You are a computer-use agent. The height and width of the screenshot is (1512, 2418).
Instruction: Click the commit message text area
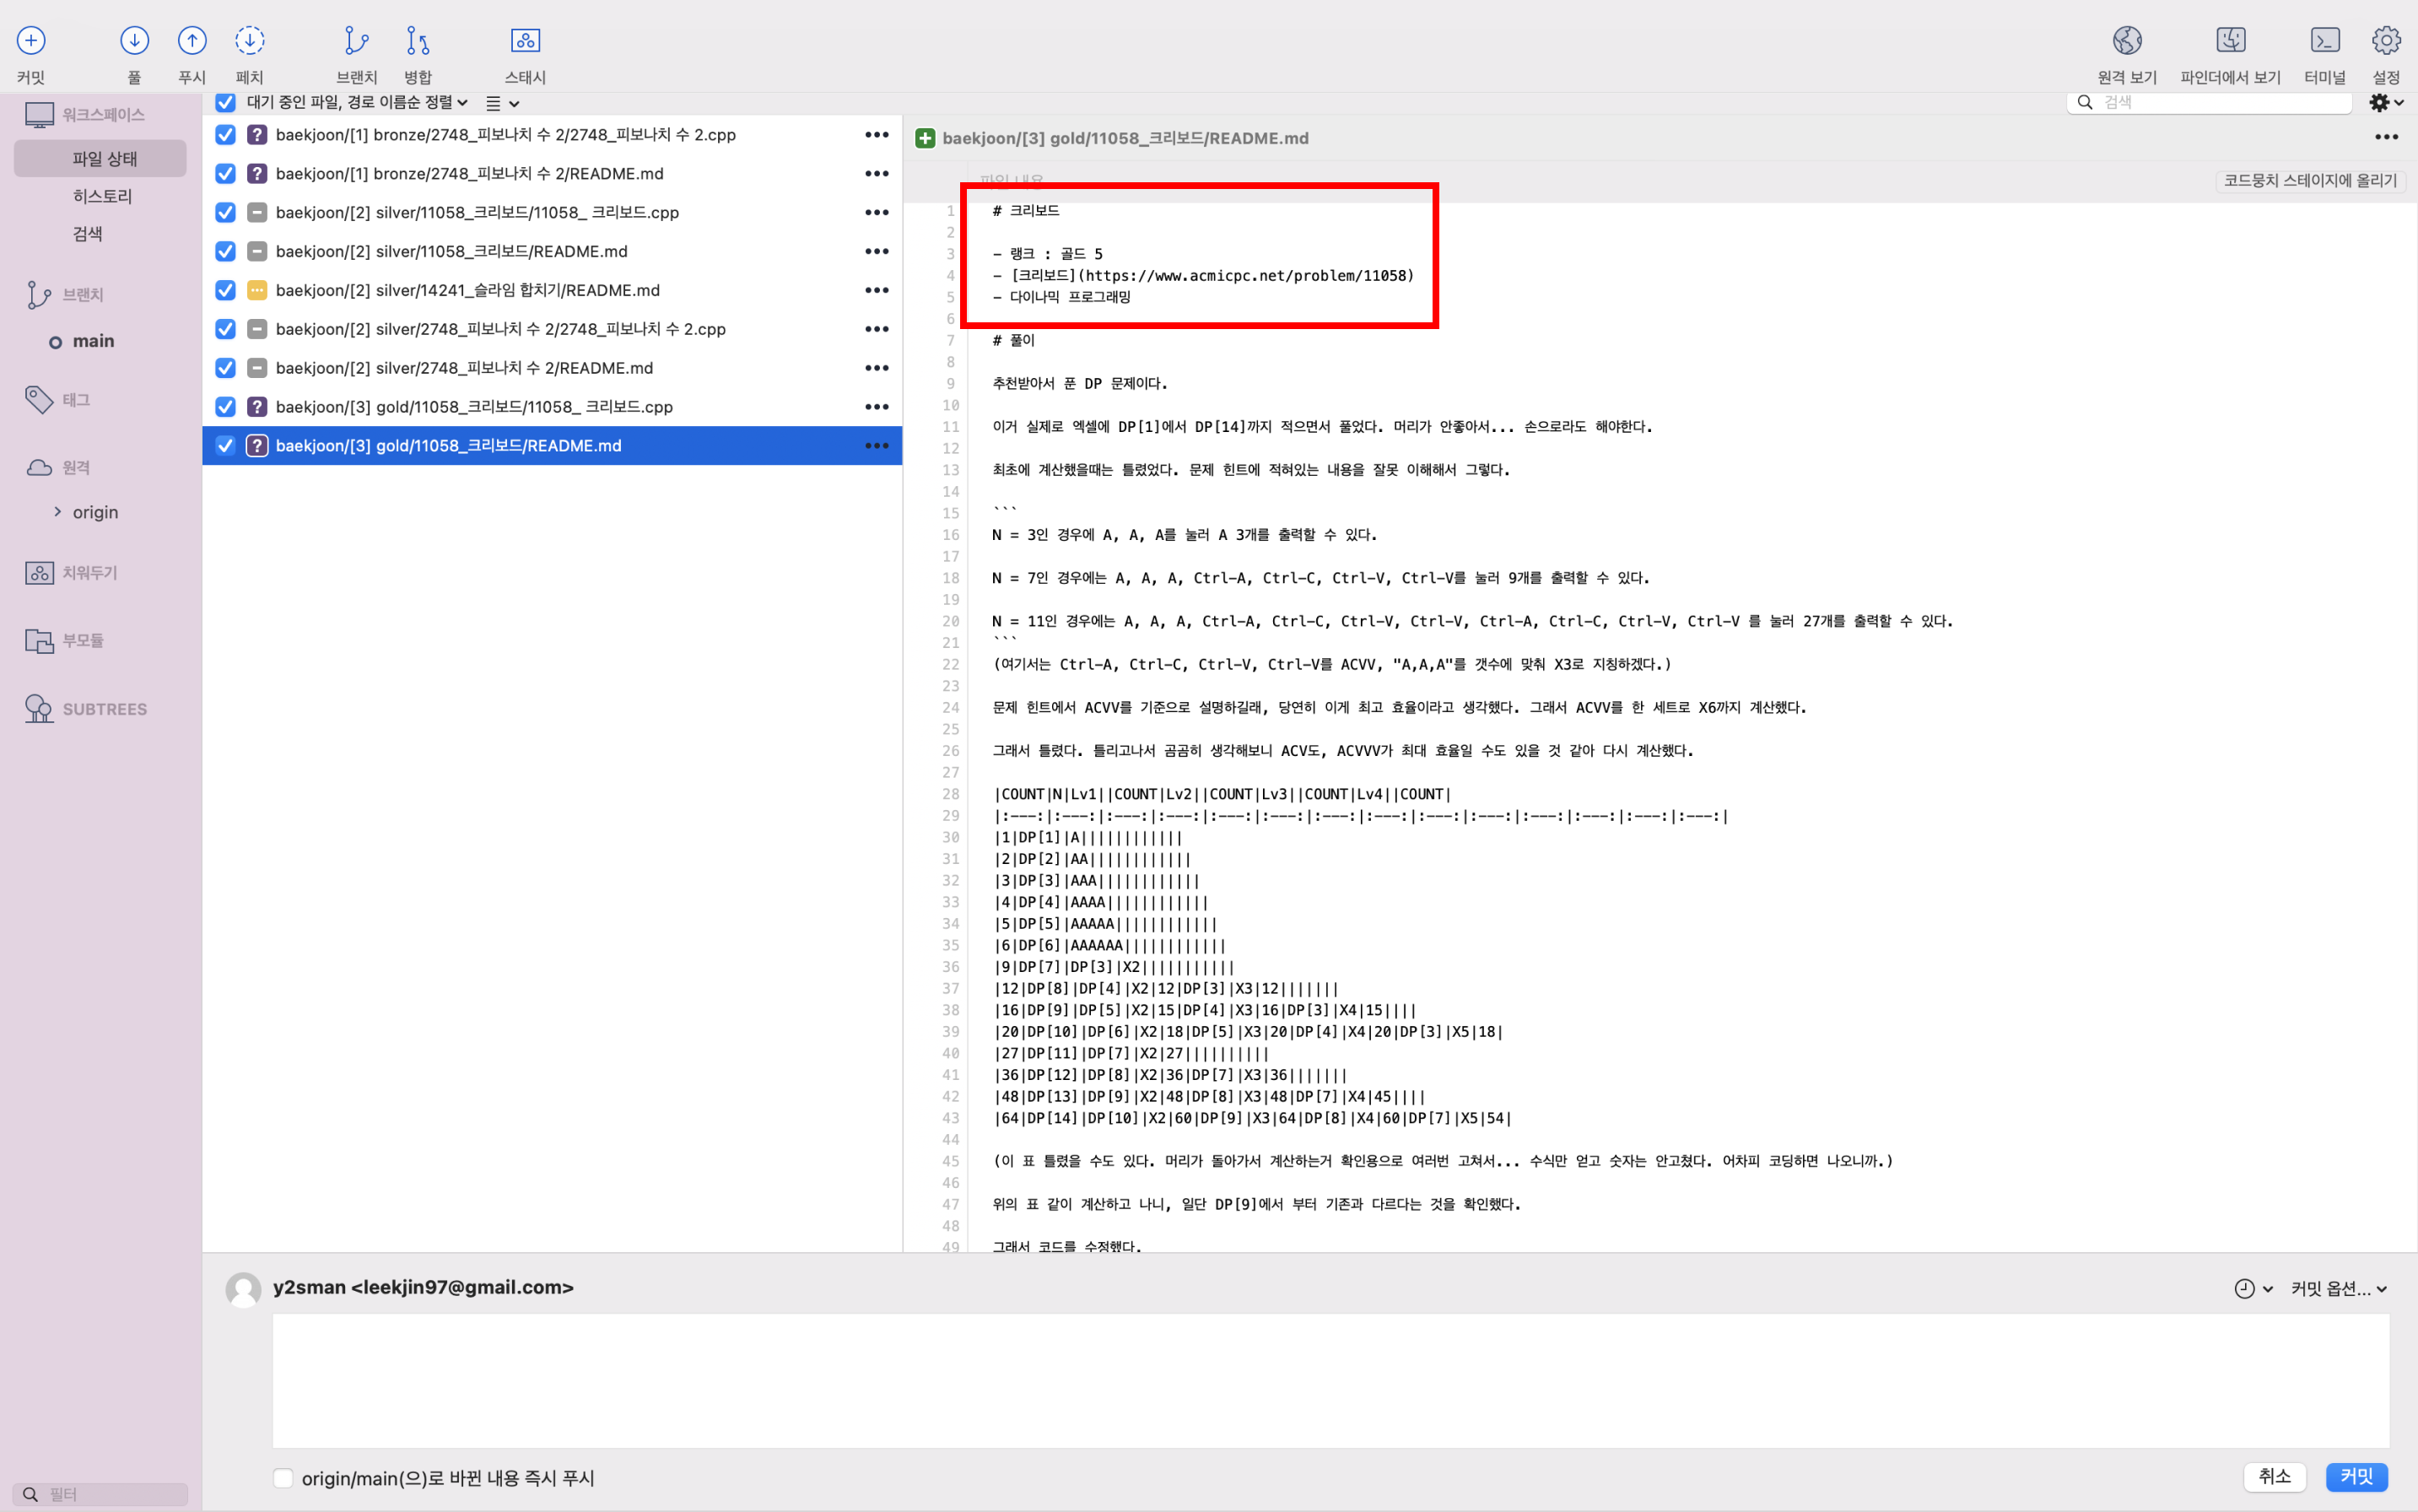click(x=1330, y=1381)
